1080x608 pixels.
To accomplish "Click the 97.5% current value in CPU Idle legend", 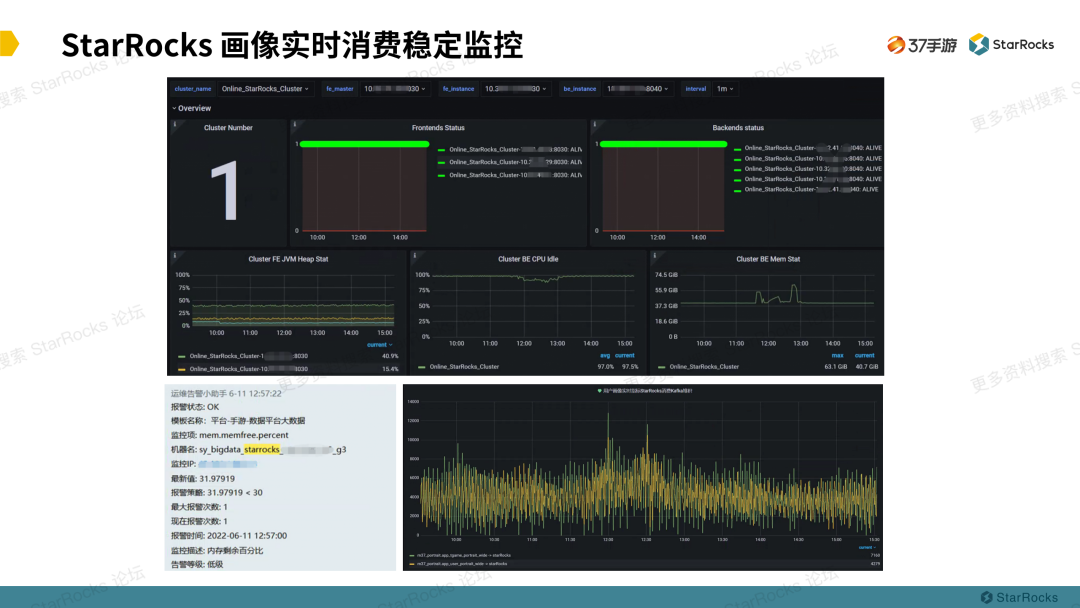I will point(630,367).
